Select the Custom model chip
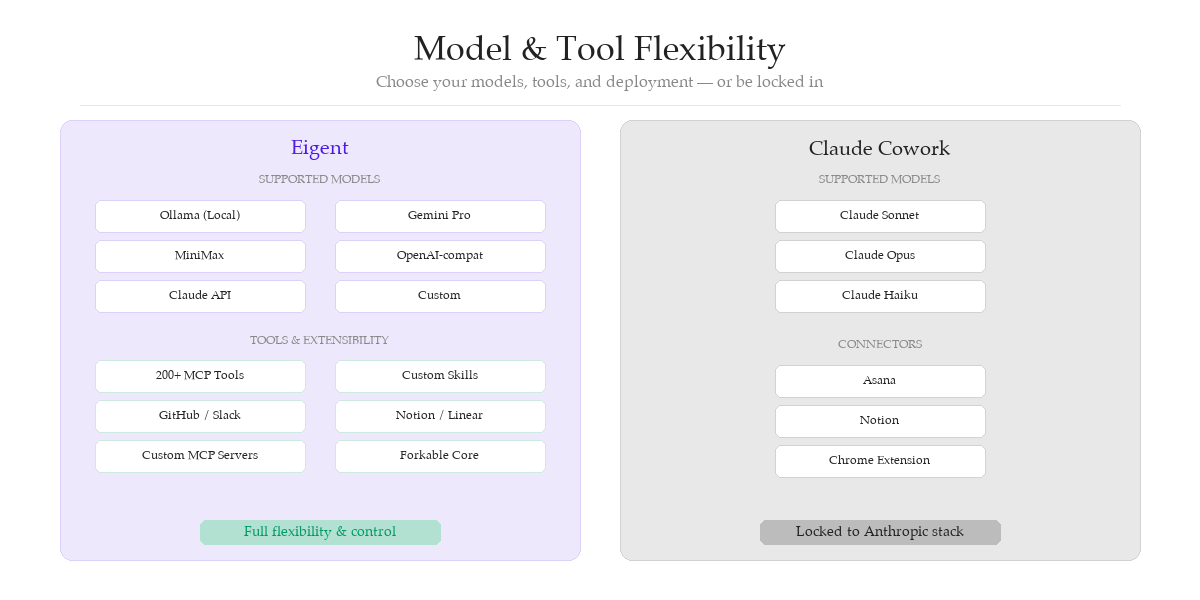 point(440,296)
